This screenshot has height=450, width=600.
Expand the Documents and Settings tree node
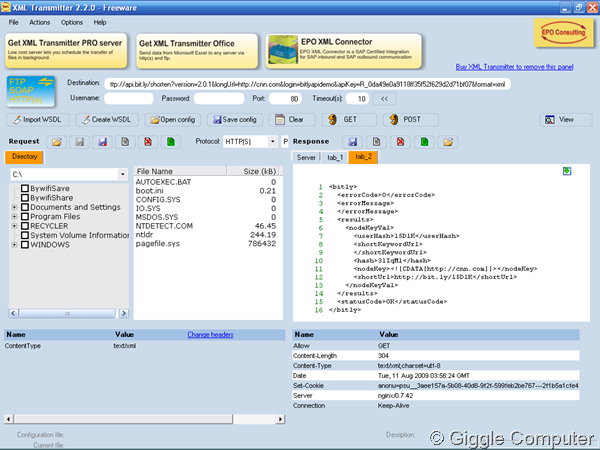click(x=14, y=207)
